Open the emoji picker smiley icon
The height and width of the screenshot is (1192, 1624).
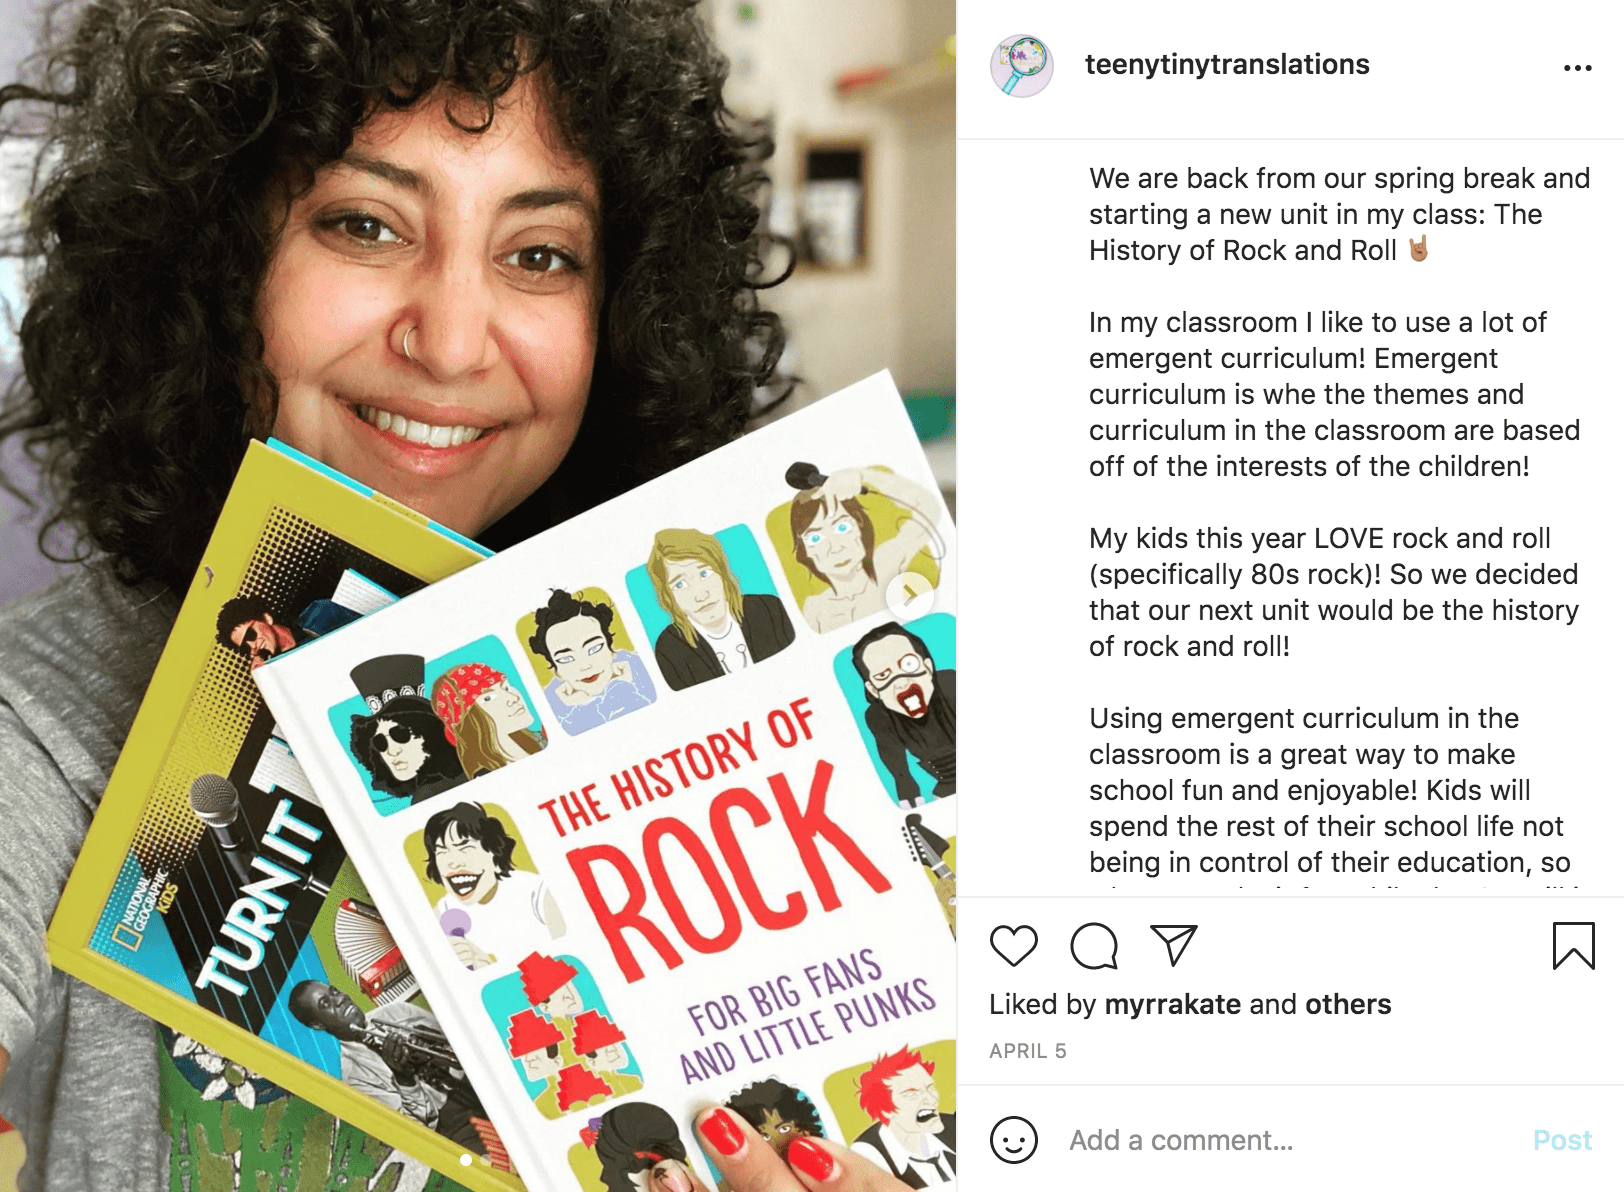[x=1013, y=1140]
